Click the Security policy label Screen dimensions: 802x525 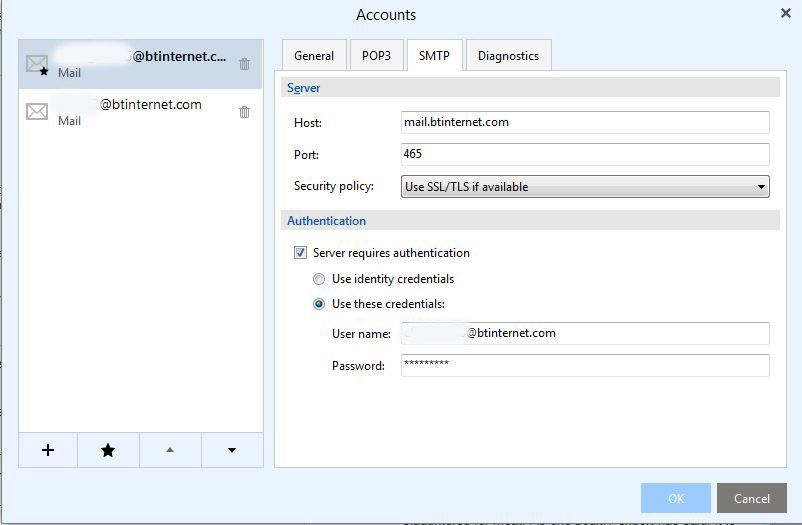coord(333,186)
